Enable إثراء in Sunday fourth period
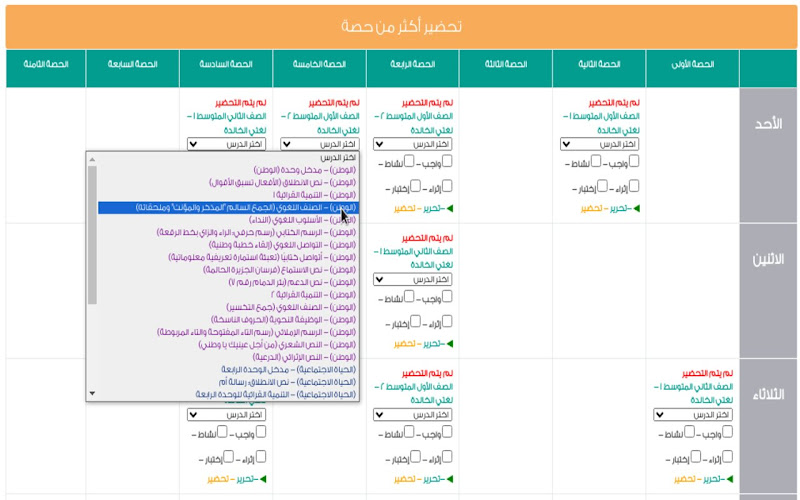The image size is (800, 500). 447,186
